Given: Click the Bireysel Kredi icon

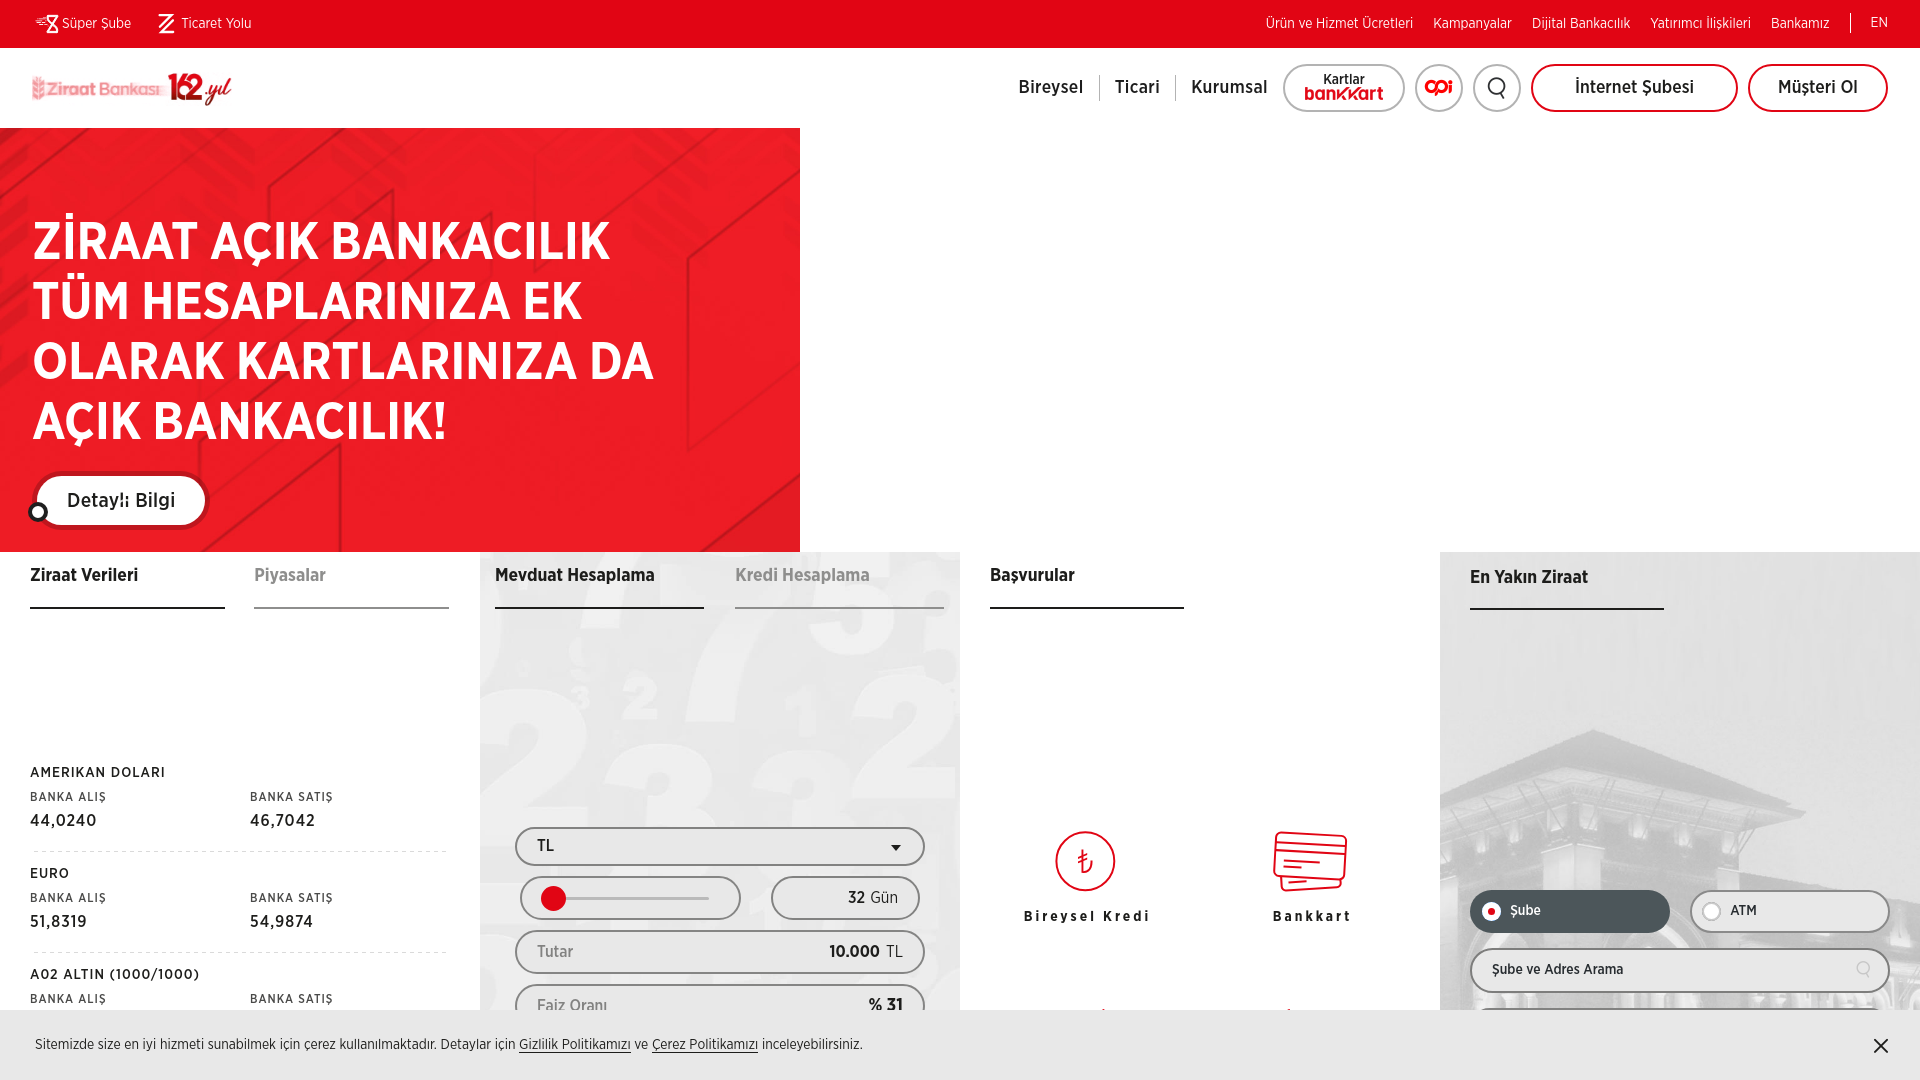Looking at the screenshot, I should (1085, 861).
